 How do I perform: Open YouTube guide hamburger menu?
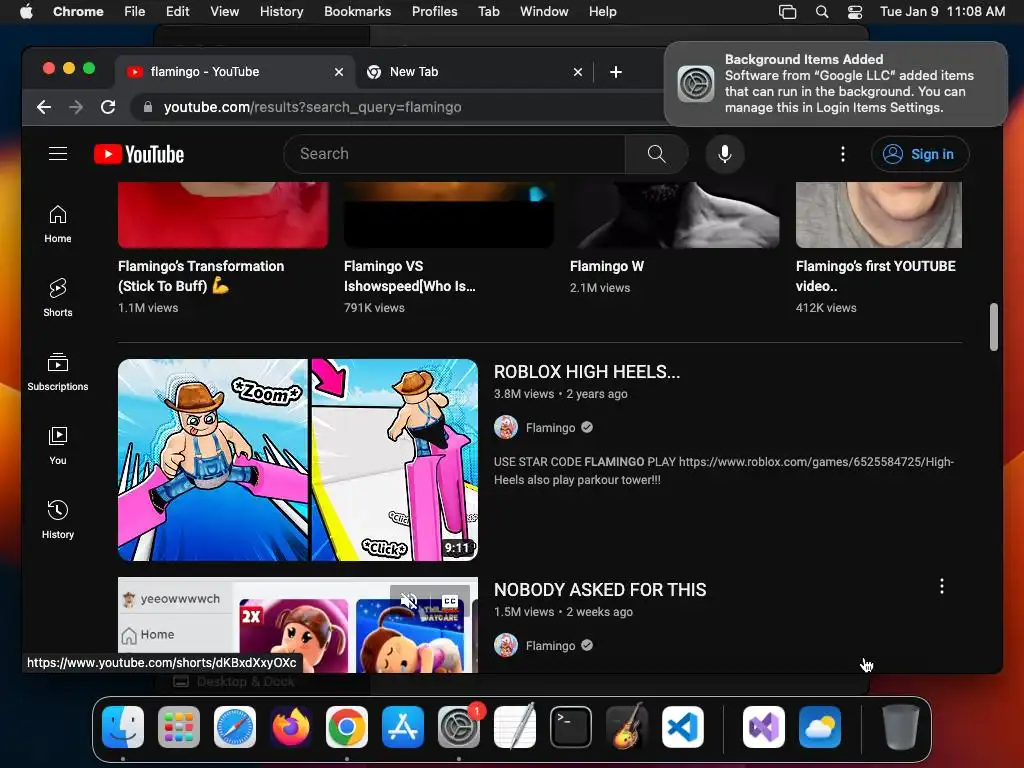coord(58,154)
